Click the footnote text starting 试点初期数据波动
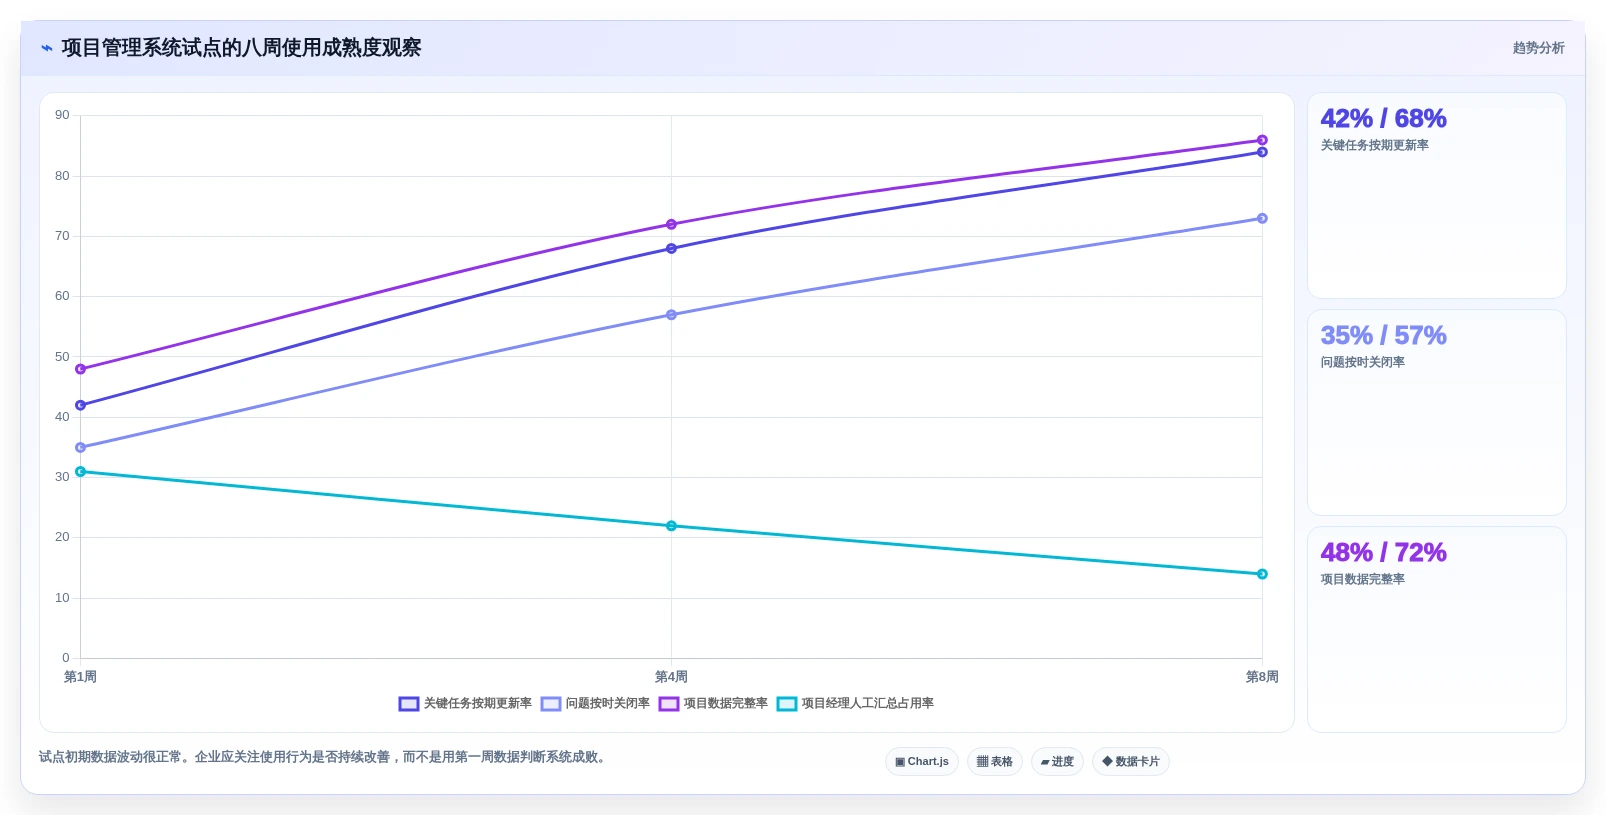This screenshot has height=815, width=1606. (x=324, y=757)
